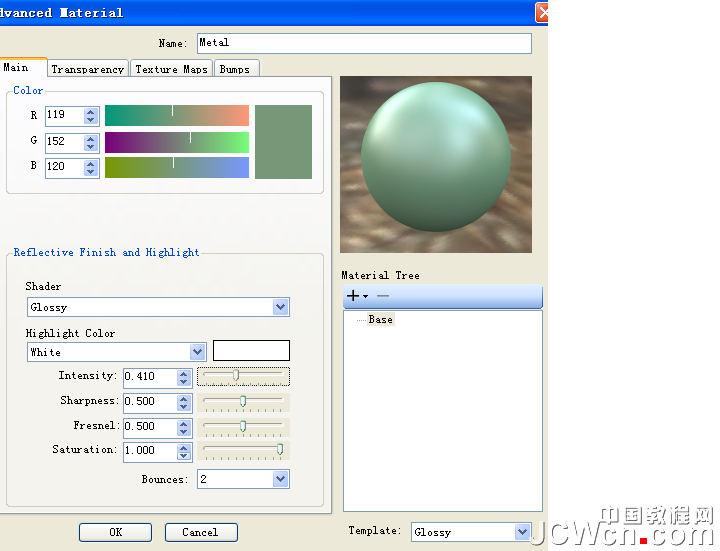720x551 pixels.
Task: Remove layer with the minus icon
Action: point(382,296)
